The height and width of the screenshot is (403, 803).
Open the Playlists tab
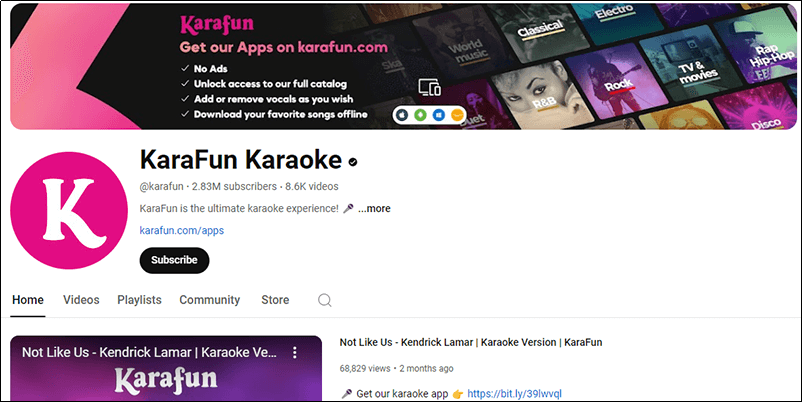(139, 300)
